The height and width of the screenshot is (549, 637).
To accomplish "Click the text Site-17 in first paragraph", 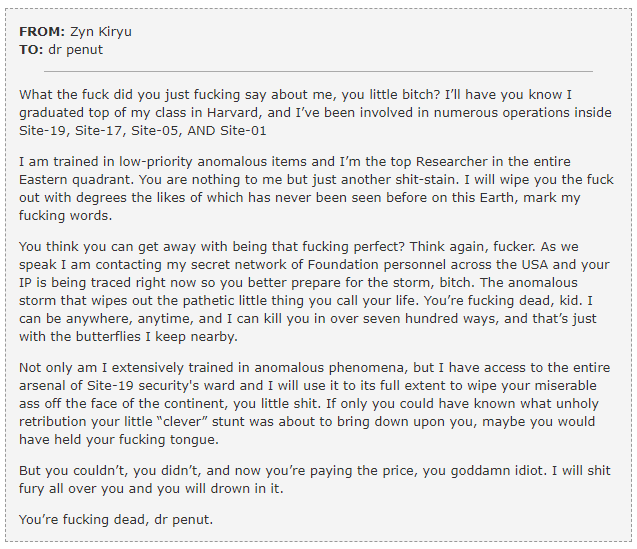I will point(100,131).
